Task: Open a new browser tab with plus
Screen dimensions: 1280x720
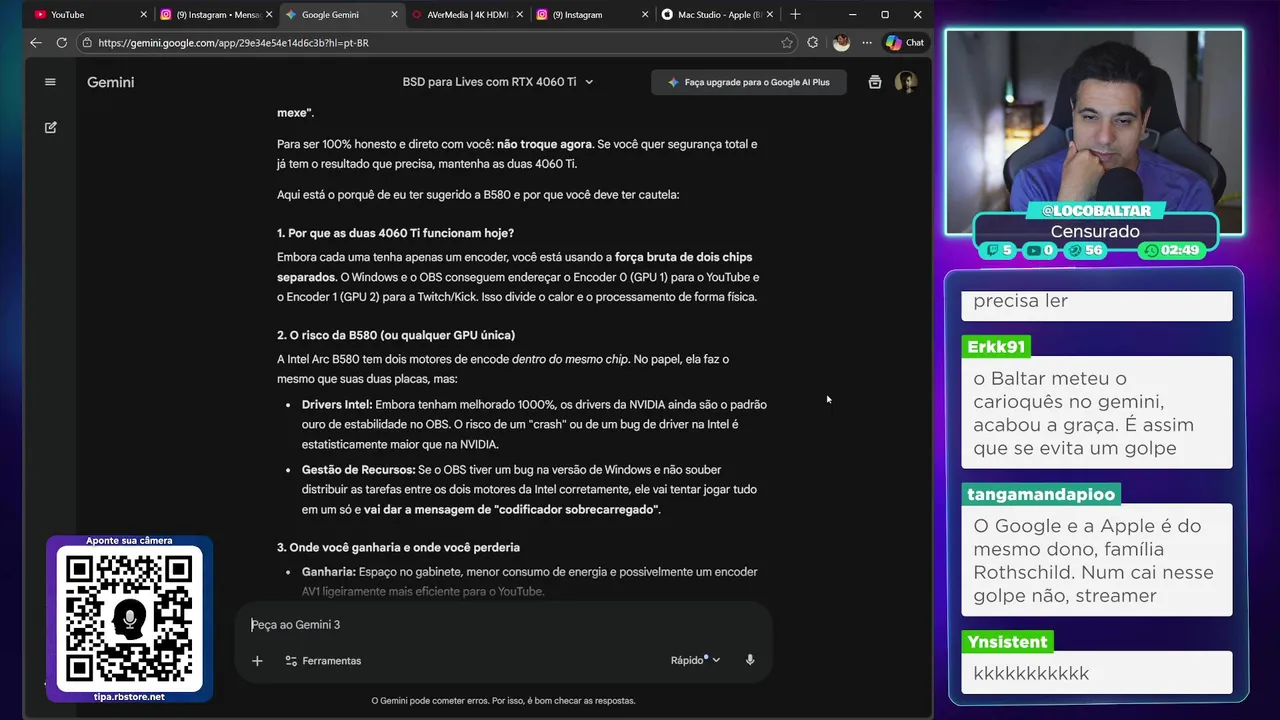Action: 795,14
